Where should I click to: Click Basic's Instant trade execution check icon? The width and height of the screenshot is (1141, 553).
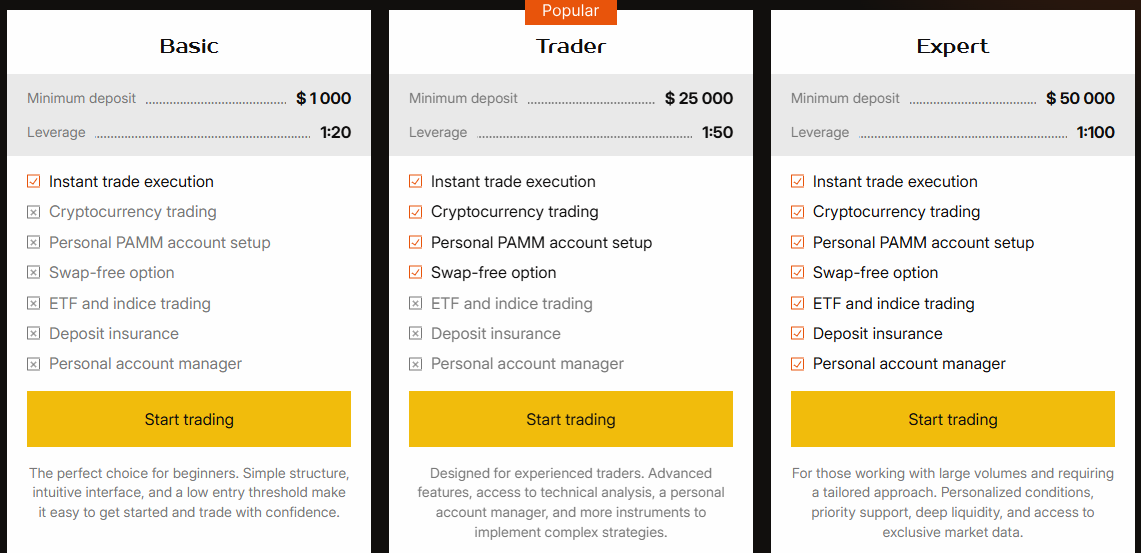(33, 181)
